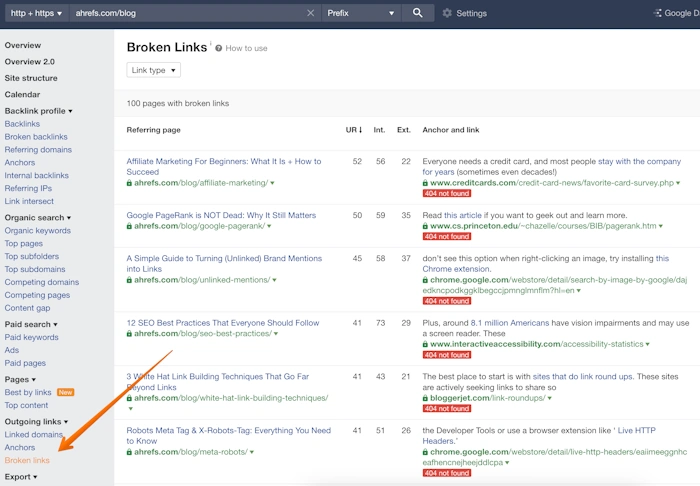
Task: Open Top subfolders report
Action: pos(32,256)
